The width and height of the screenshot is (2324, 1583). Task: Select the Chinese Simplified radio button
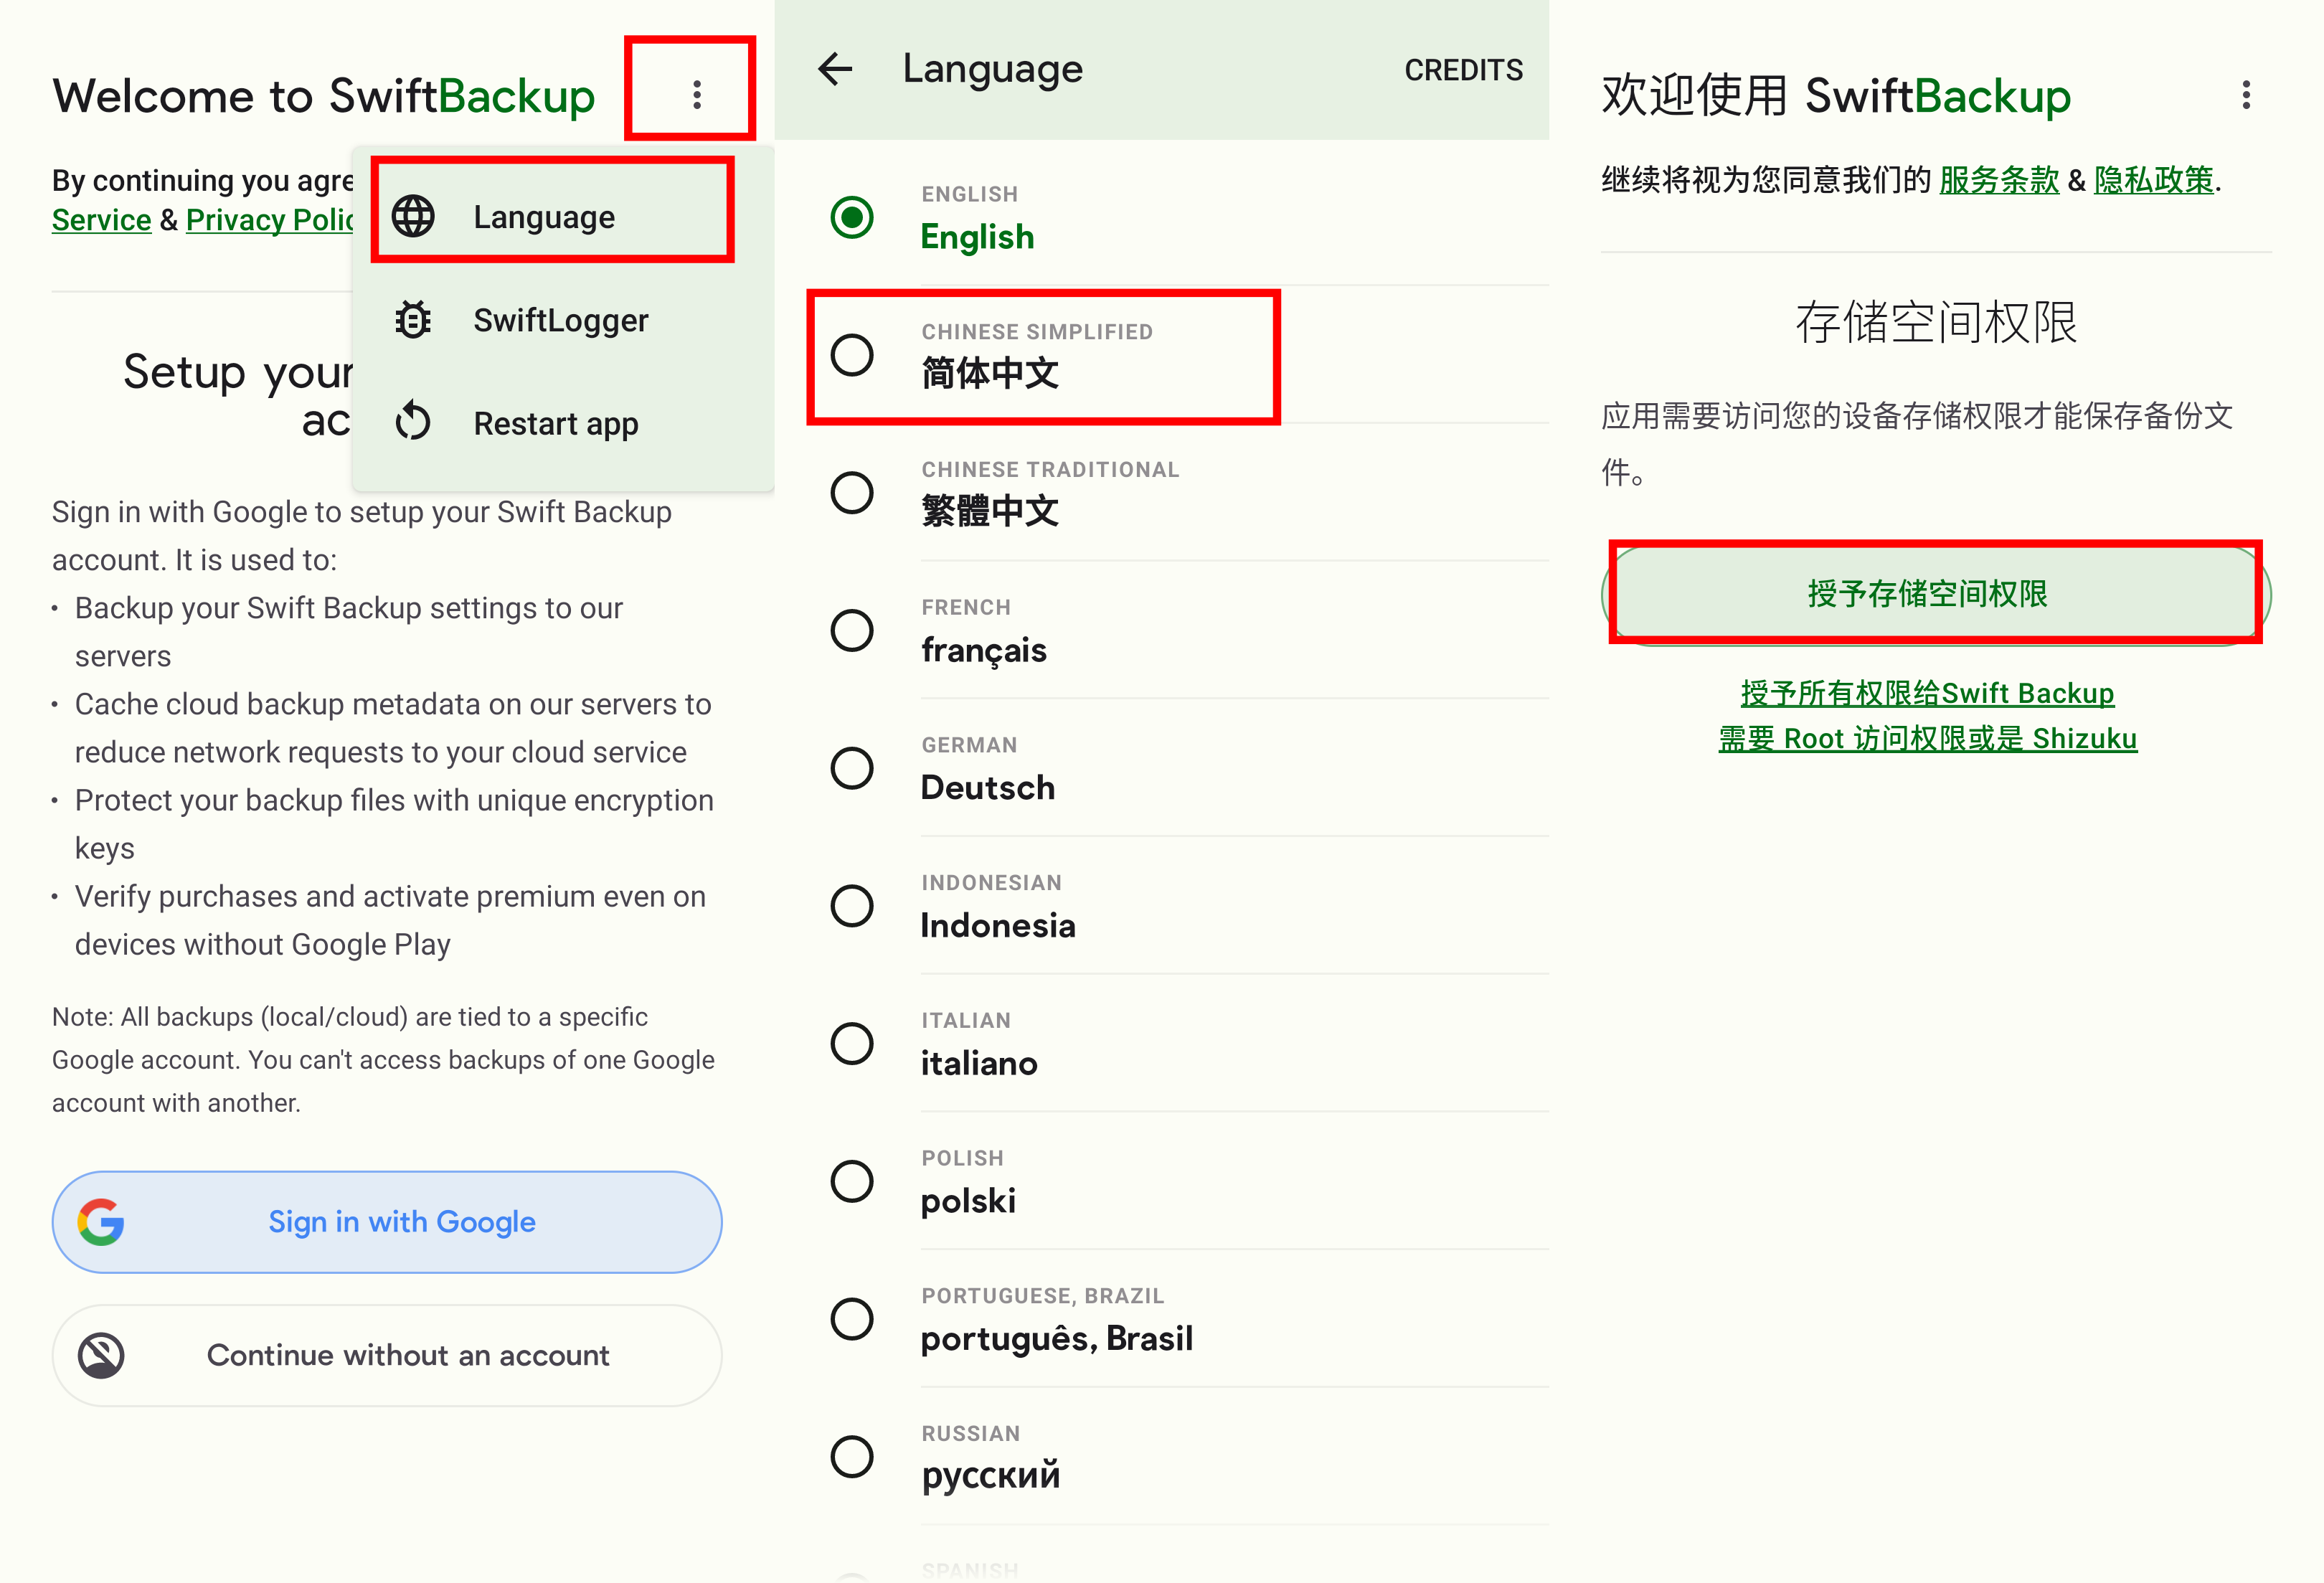[x=852, y=355]
